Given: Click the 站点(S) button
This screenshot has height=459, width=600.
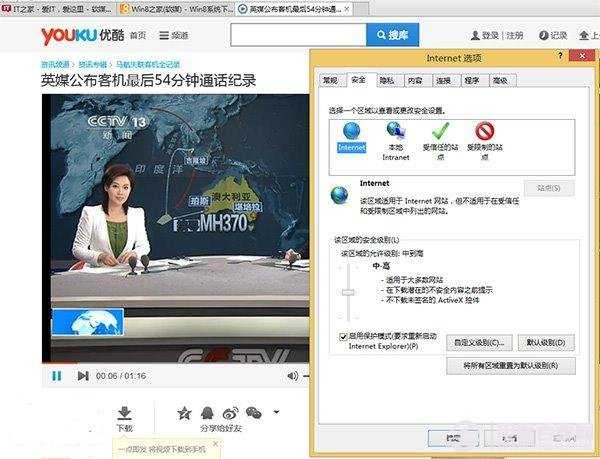Looking at the screenshot, I should [x=549, y=188].
